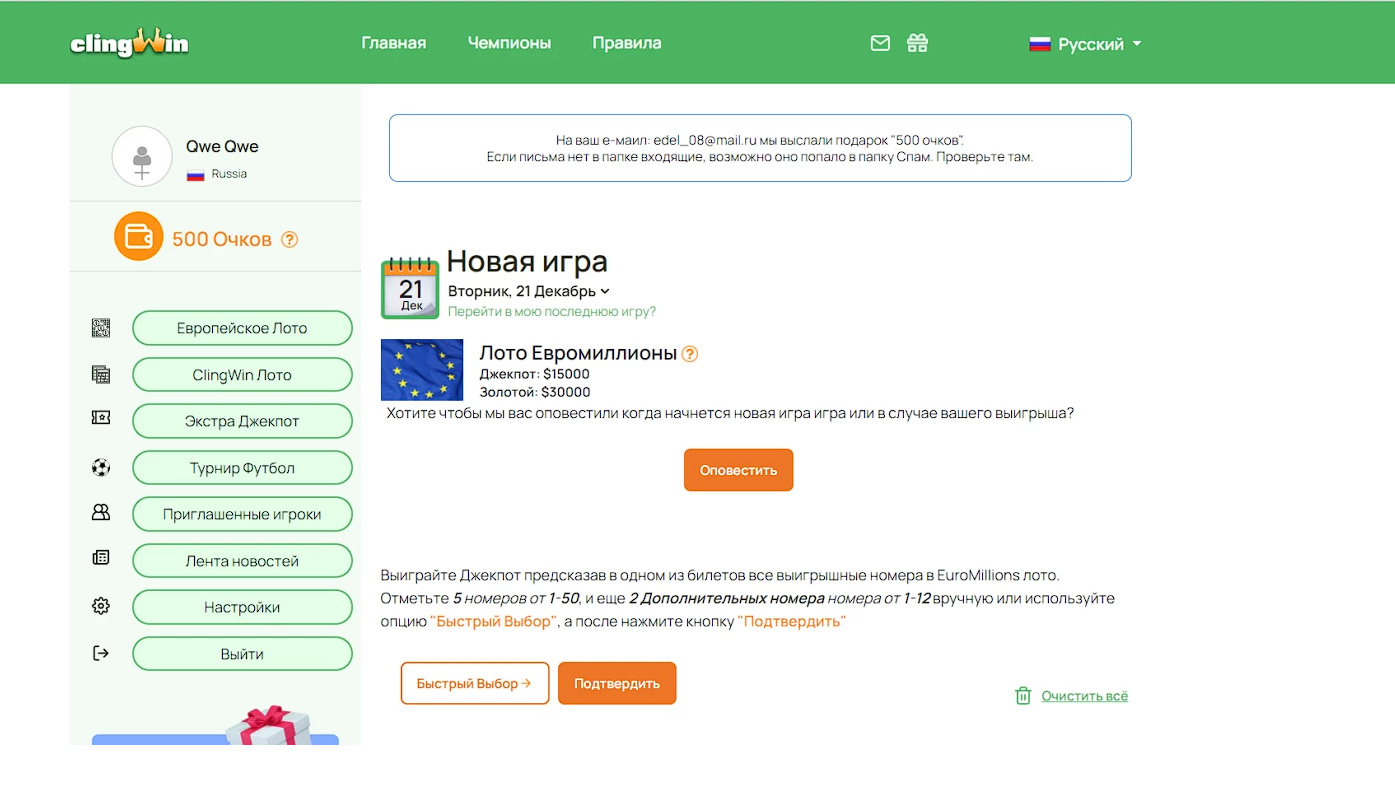
Task: Click the EU flag lottery thumbnail
Action: [x=422, y=370]
